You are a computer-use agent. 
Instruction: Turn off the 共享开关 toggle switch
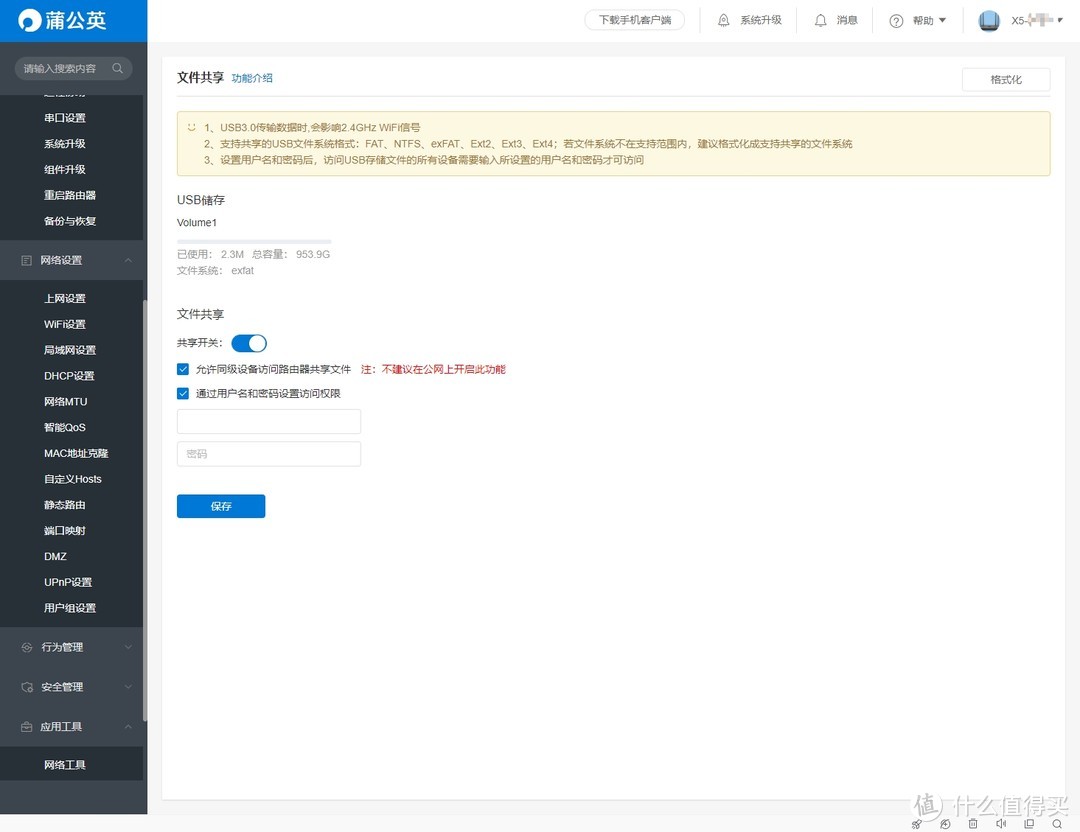(249, 343)
